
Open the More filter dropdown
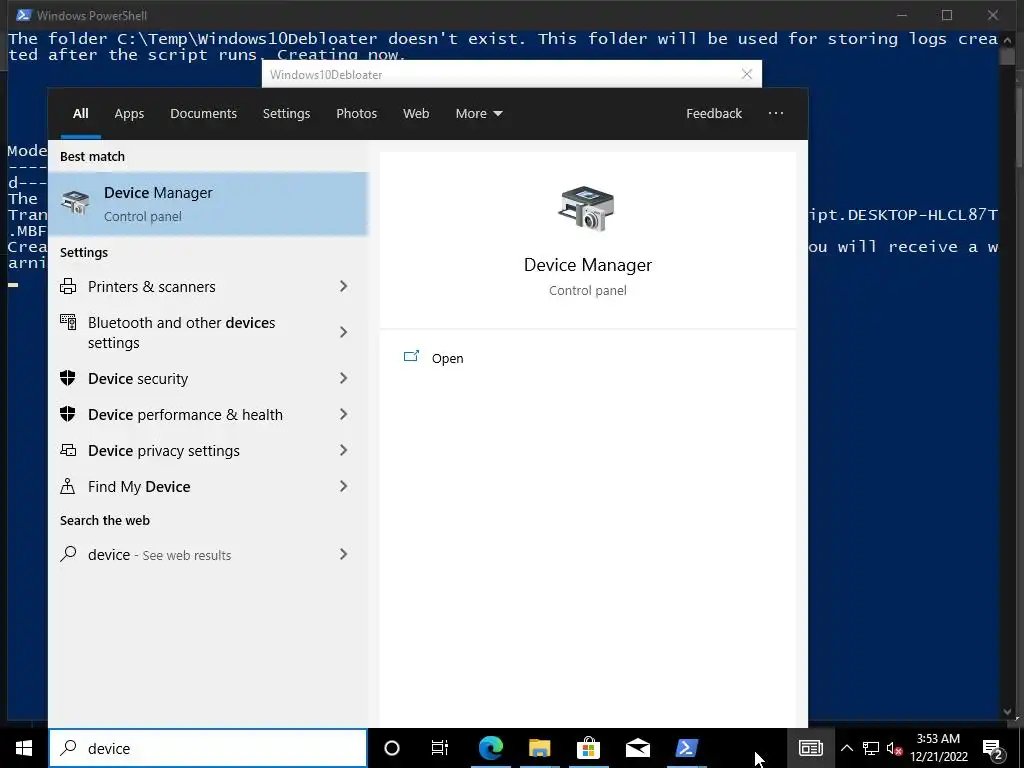tap(479, 113)
